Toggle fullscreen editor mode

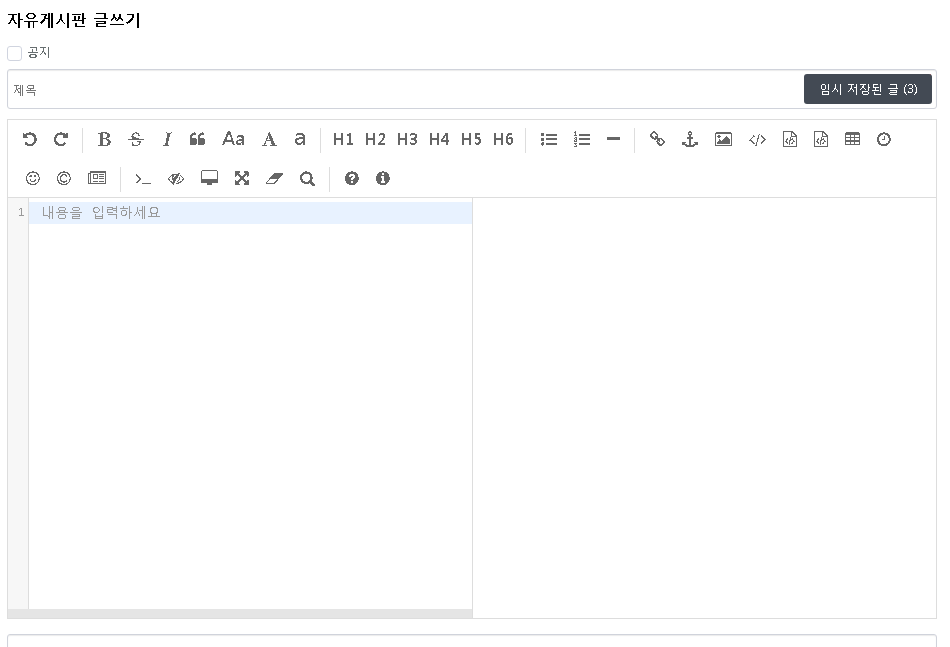coord(242,179)
